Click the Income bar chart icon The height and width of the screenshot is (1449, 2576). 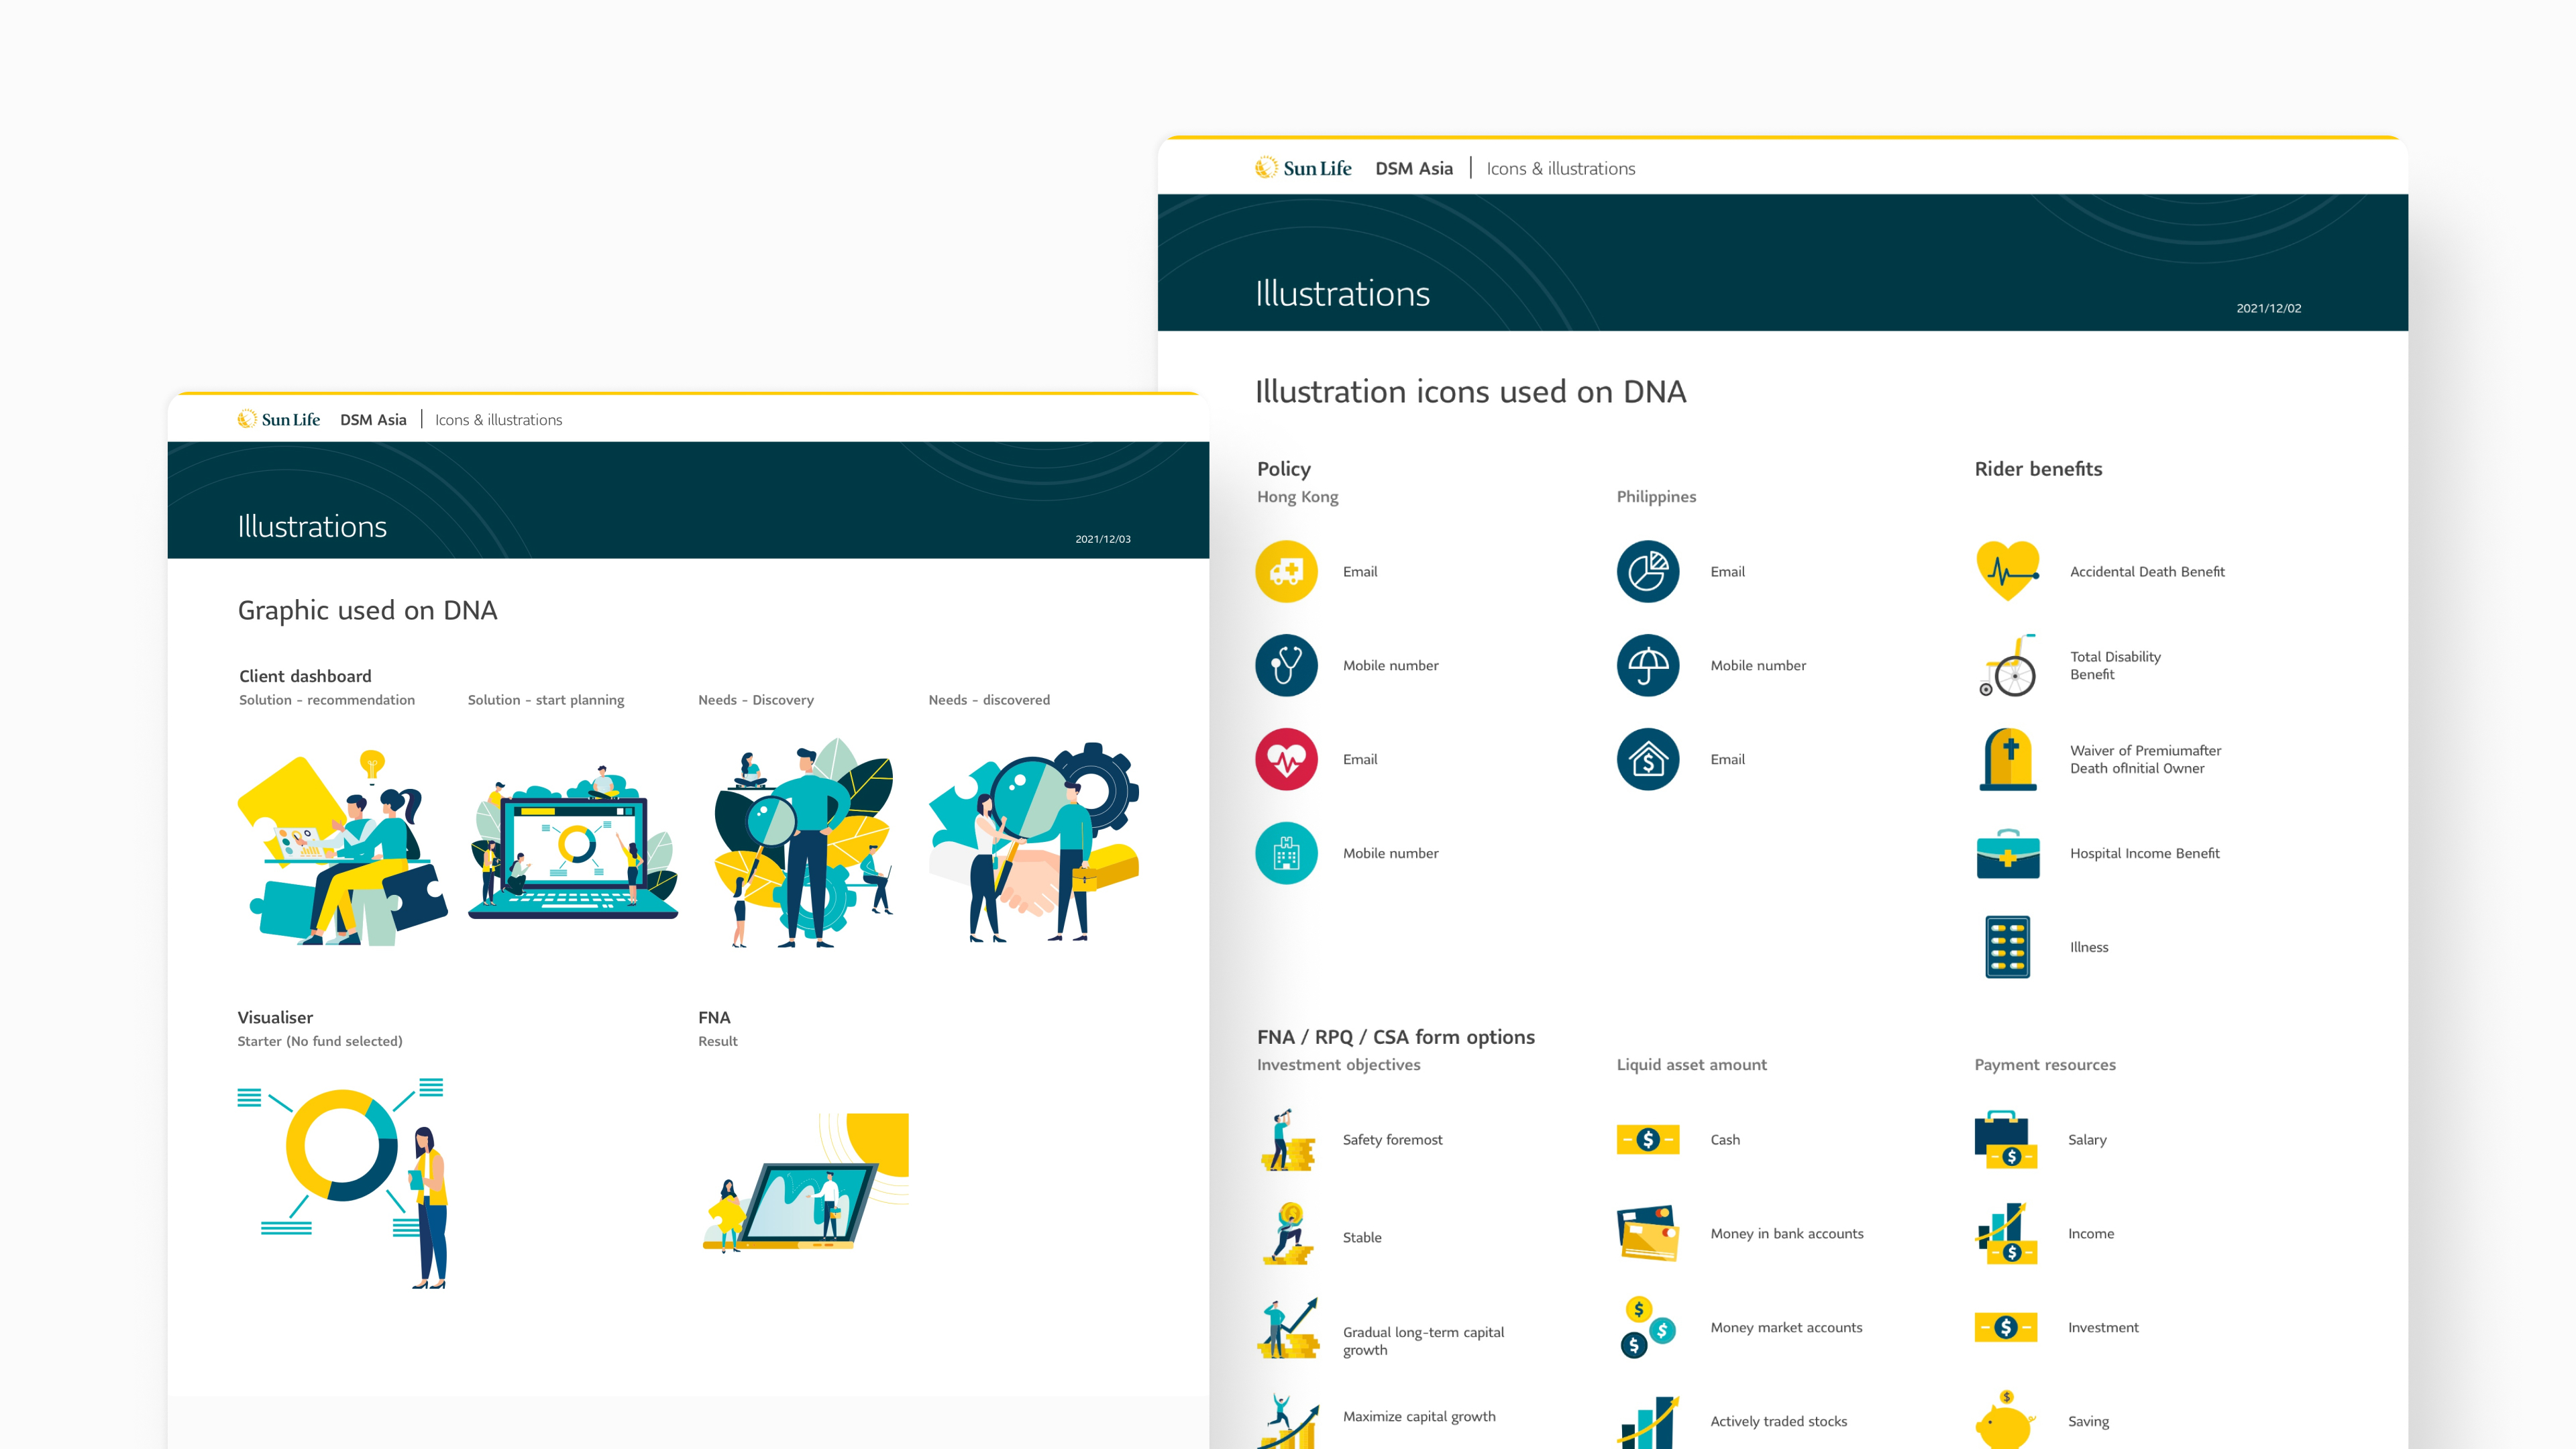2006,1233
